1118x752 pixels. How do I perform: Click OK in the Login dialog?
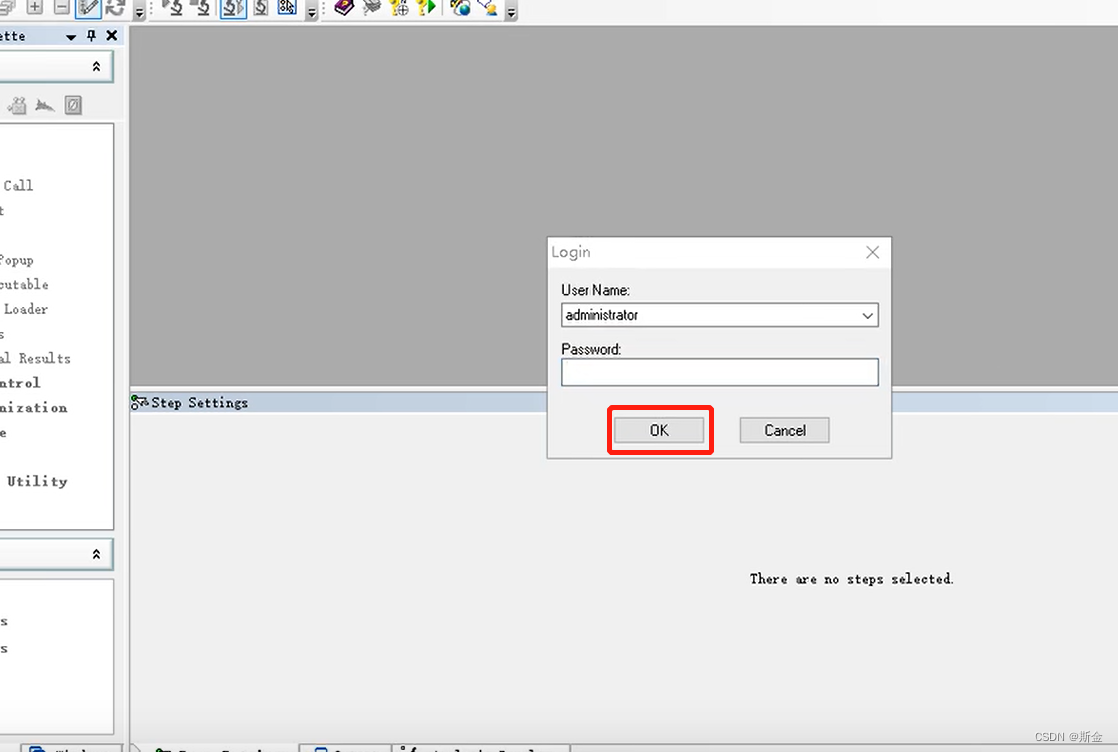click(x=659, y=430)
